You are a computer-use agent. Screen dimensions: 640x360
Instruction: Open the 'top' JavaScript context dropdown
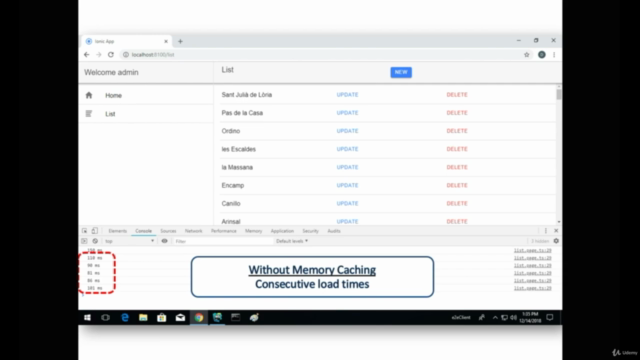pos(129,241)
